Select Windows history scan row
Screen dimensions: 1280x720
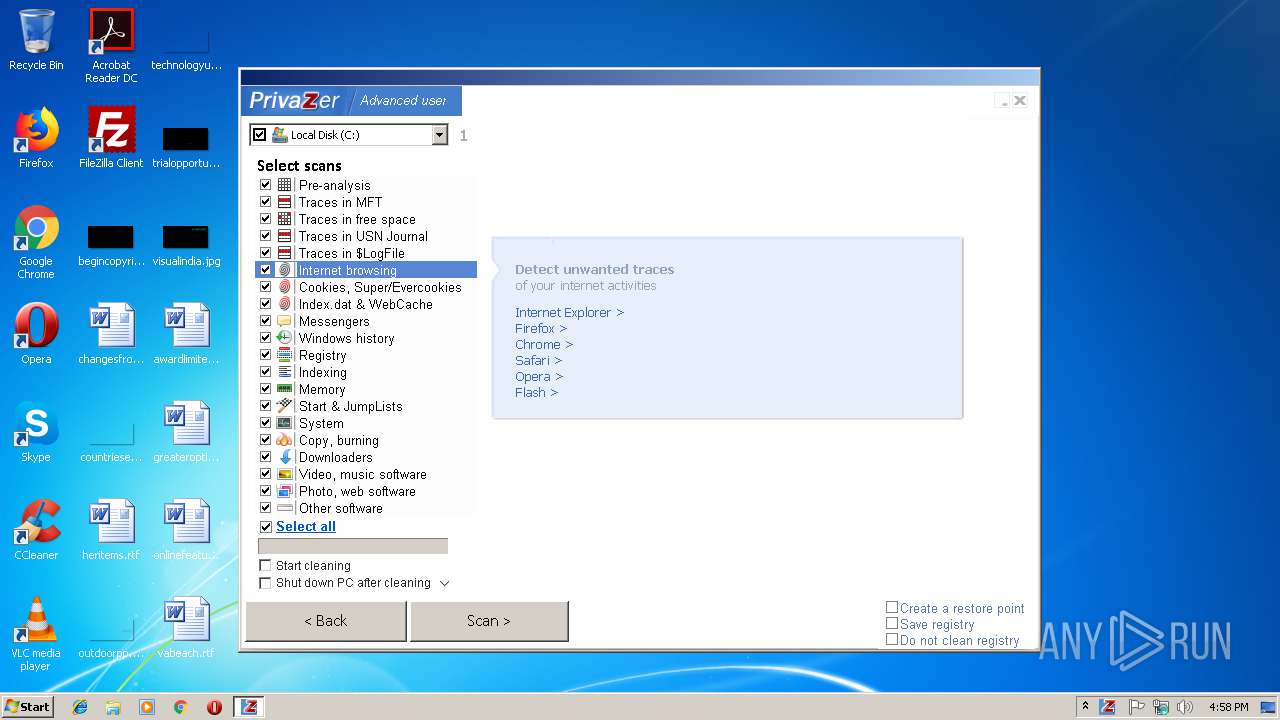(x=366, y=338)
